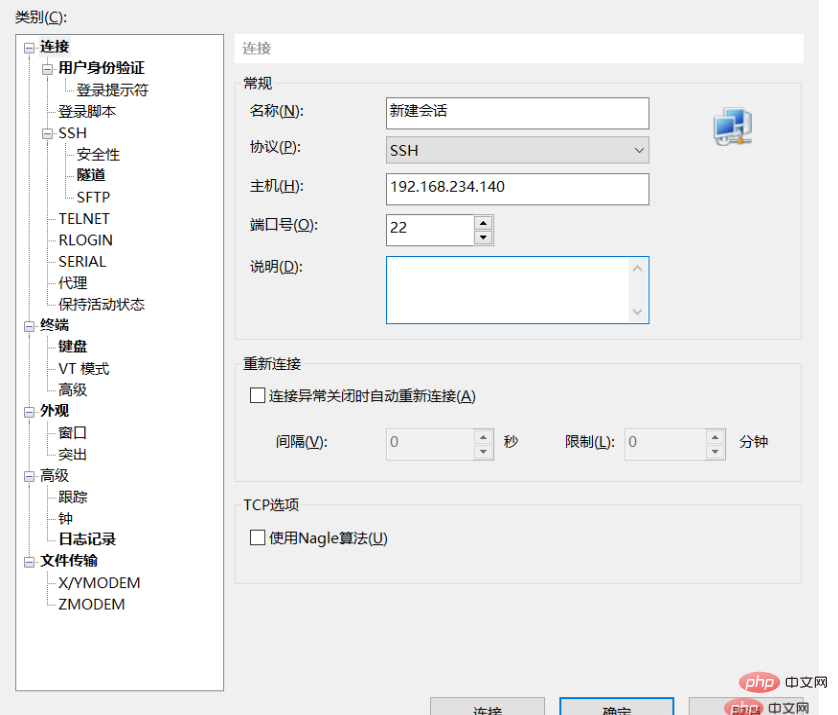The width and height of the screenshot is (838, 715).
Task: Open the 安全性 settings item
Action: pos(98,154)
